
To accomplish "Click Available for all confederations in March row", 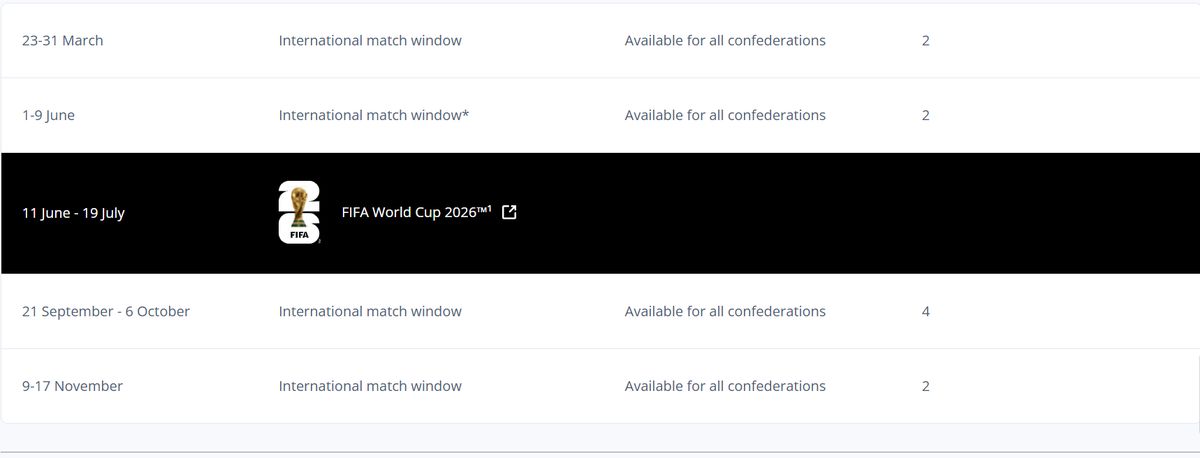I will pyautogui.click(x=725, y=41).
